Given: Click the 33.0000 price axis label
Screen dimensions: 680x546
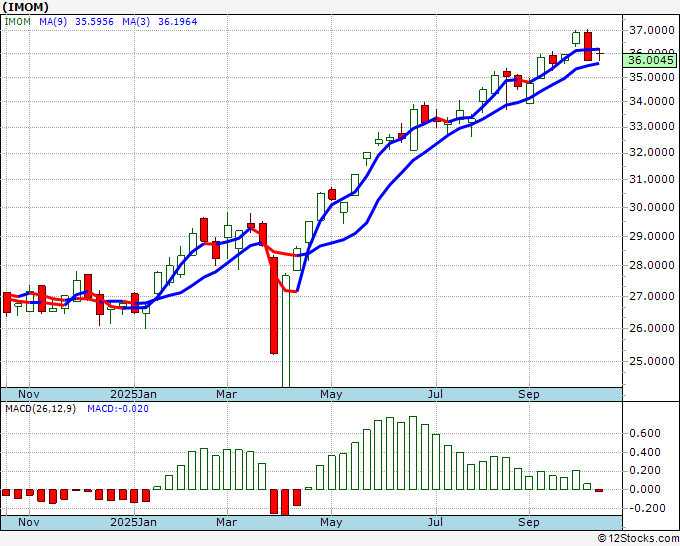Looking at the screenshot, I should [x=651, y=127].
